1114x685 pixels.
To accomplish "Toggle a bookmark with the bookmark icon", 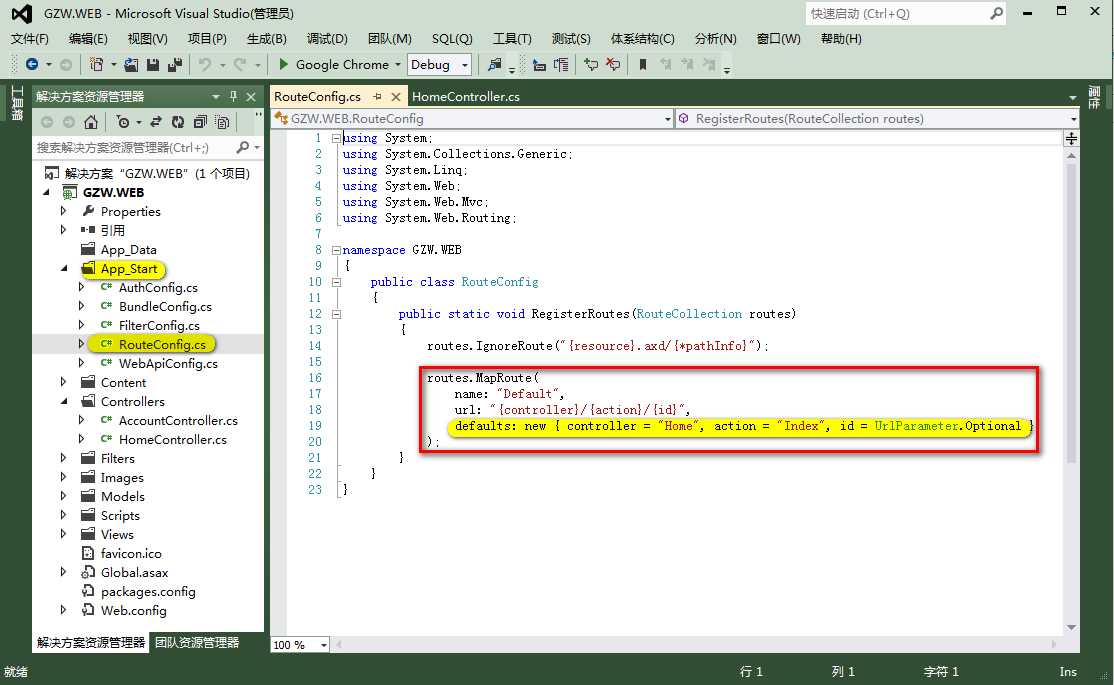I will click(643, 65).
